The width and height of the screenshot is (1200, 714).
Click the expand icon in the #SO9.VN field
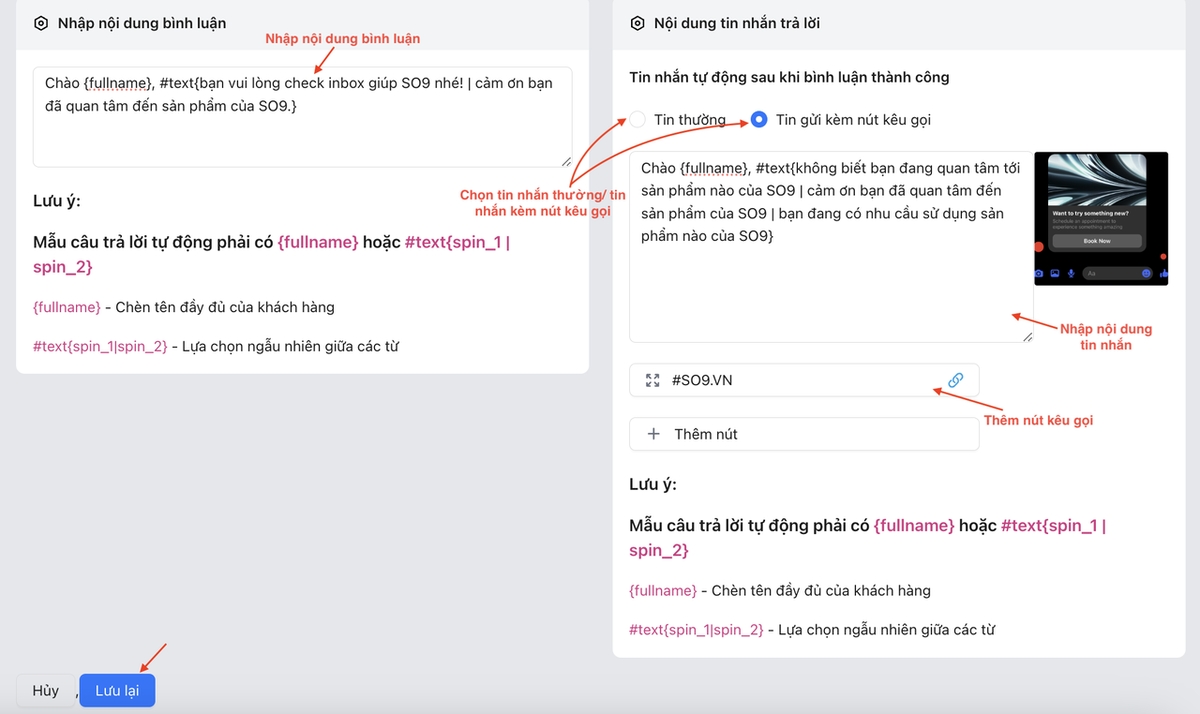pyautogui.click(x=653, y=380)
